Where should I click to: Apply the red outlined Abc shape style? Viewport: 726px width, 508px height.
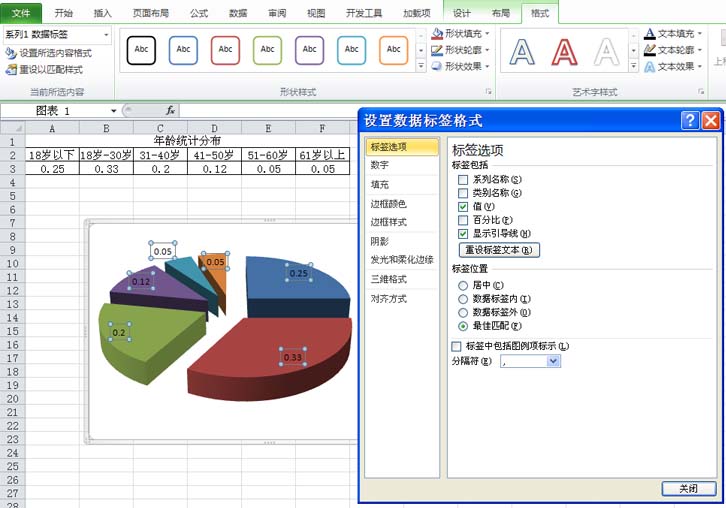pos(225,50)
